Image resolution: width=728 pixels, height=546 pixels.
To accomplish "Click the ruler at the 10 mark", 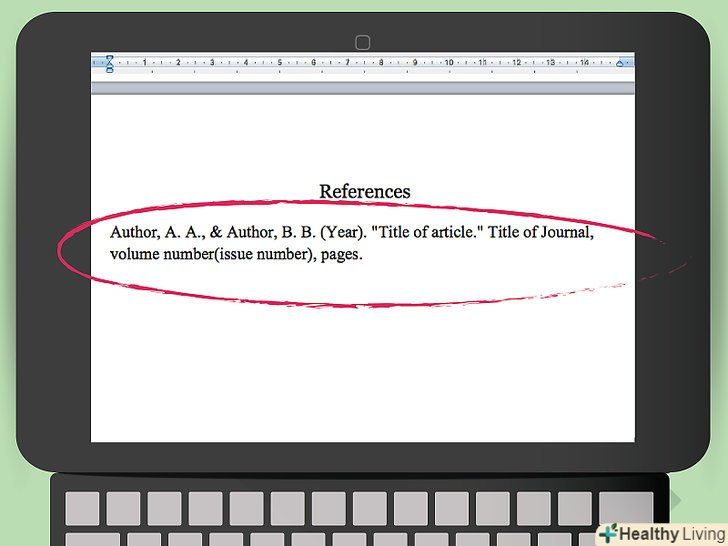I will (x=448, y=63).
